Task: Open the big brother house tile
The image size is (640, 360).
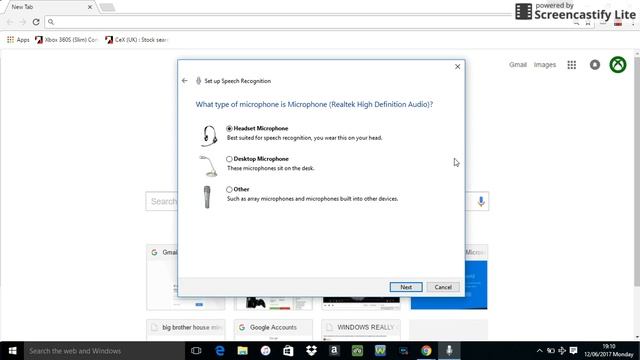Action: coord(186,329)
